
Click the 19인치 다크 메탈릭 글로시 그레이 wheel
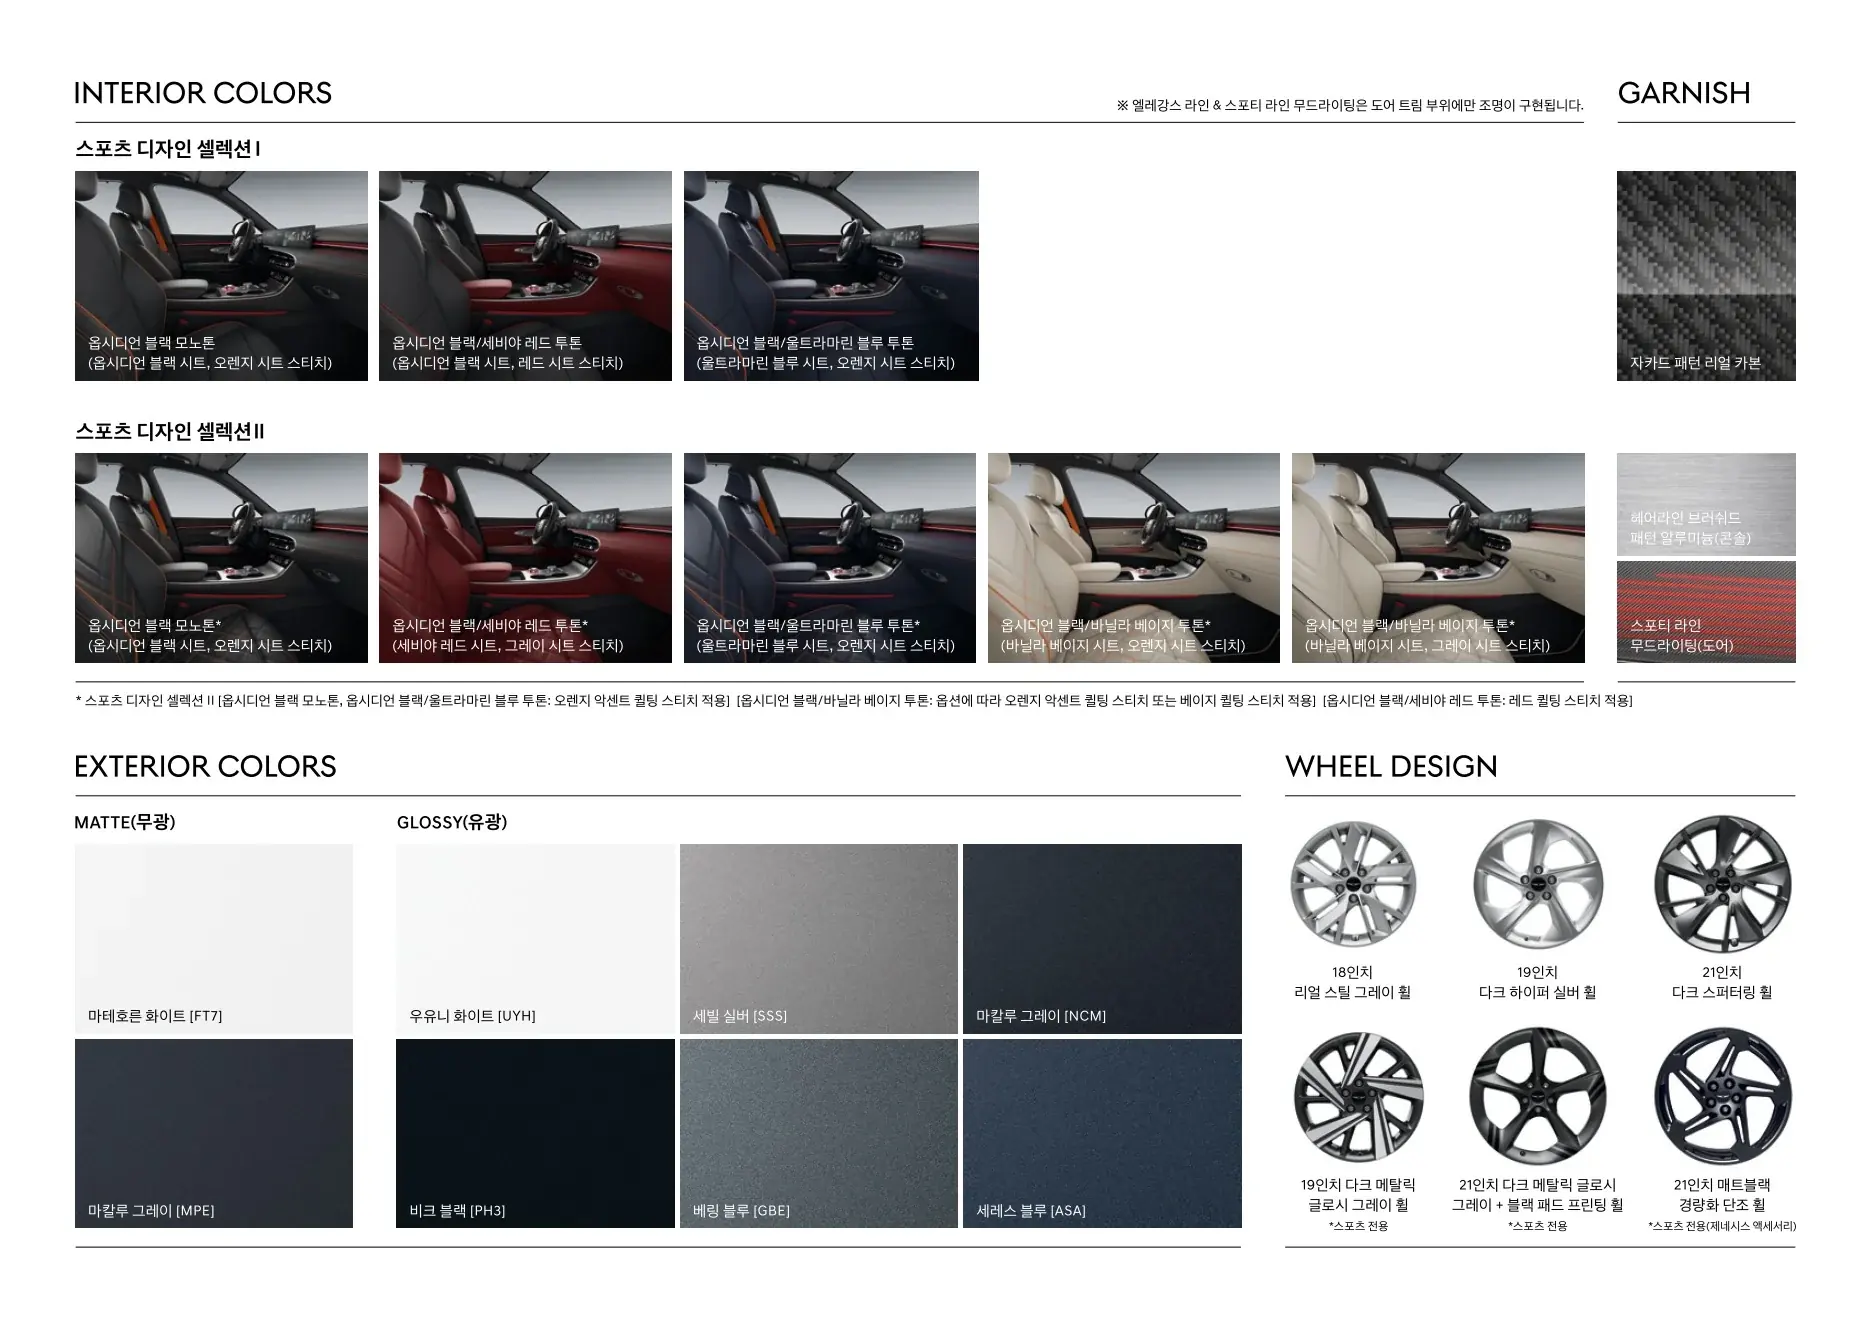coord(1358,1098)
